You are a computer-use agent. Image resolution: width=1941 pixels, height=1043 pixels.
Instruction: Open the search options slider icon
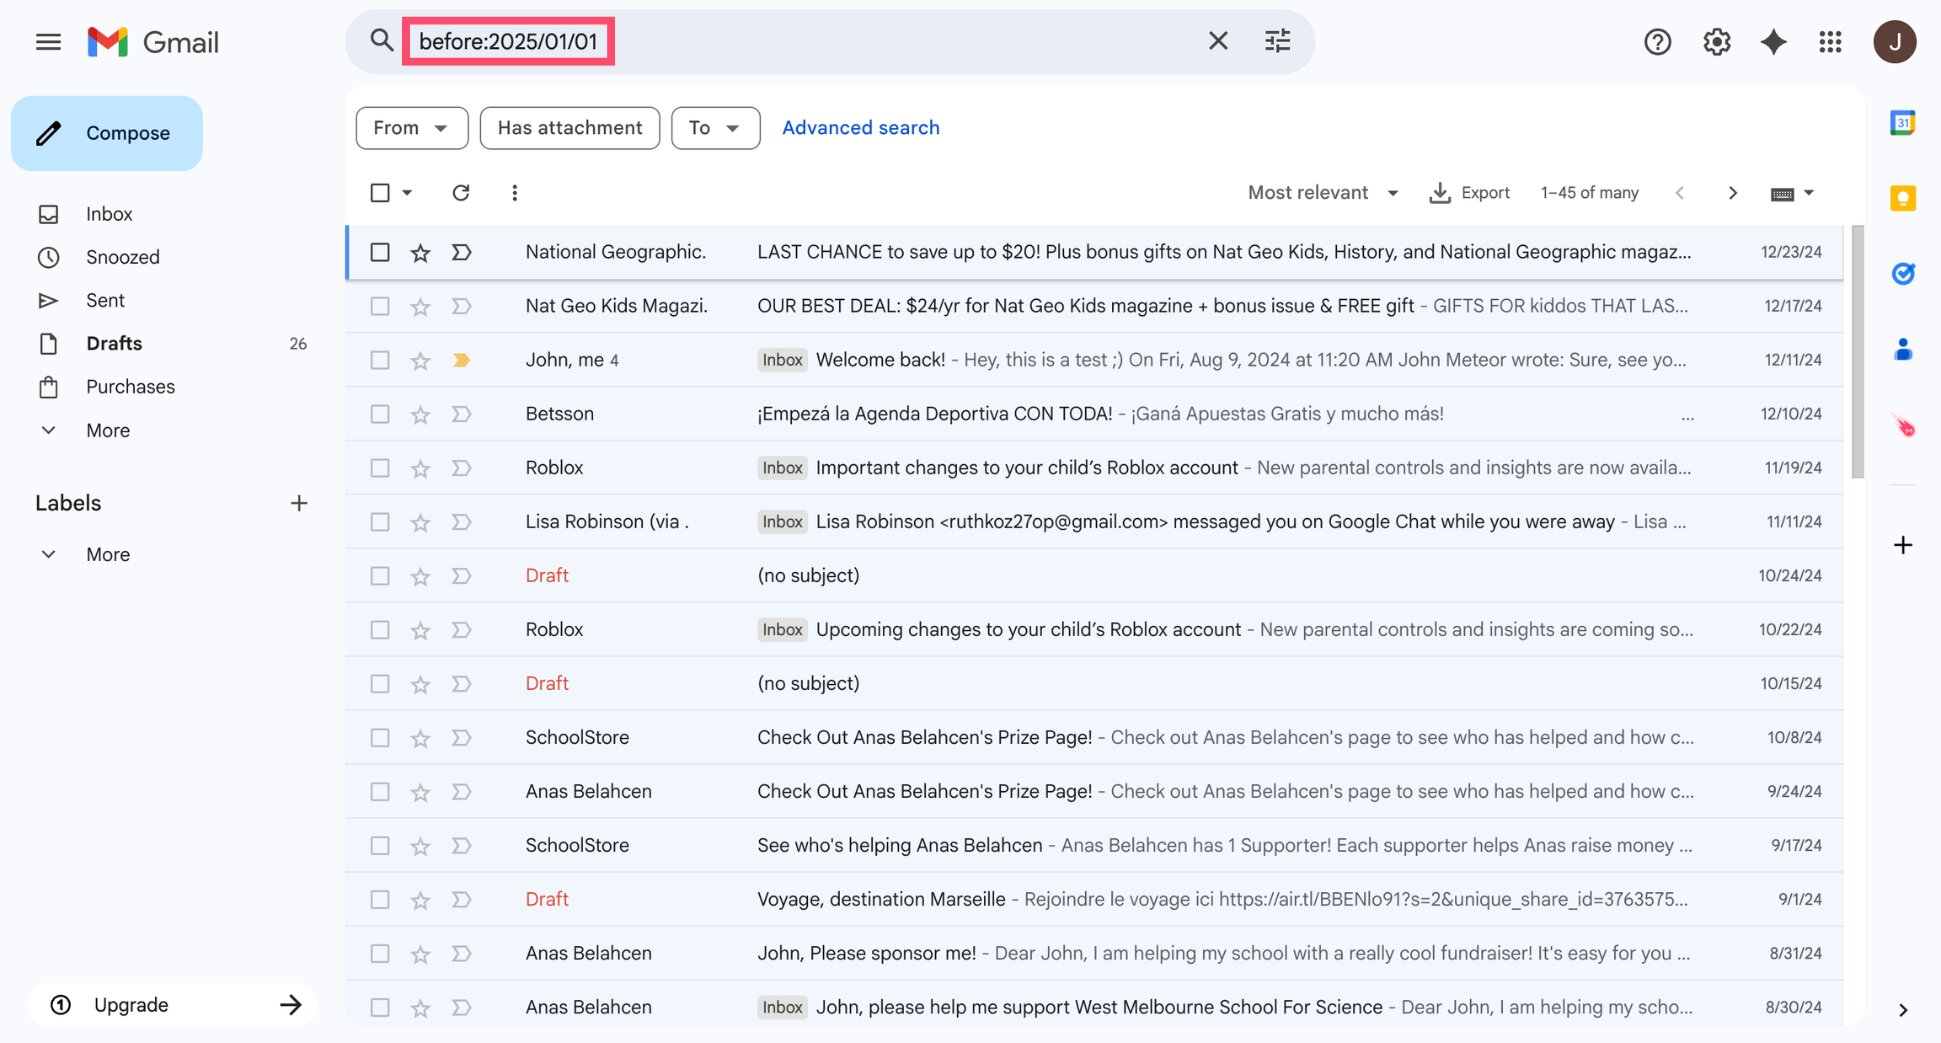click(1277, 41)
